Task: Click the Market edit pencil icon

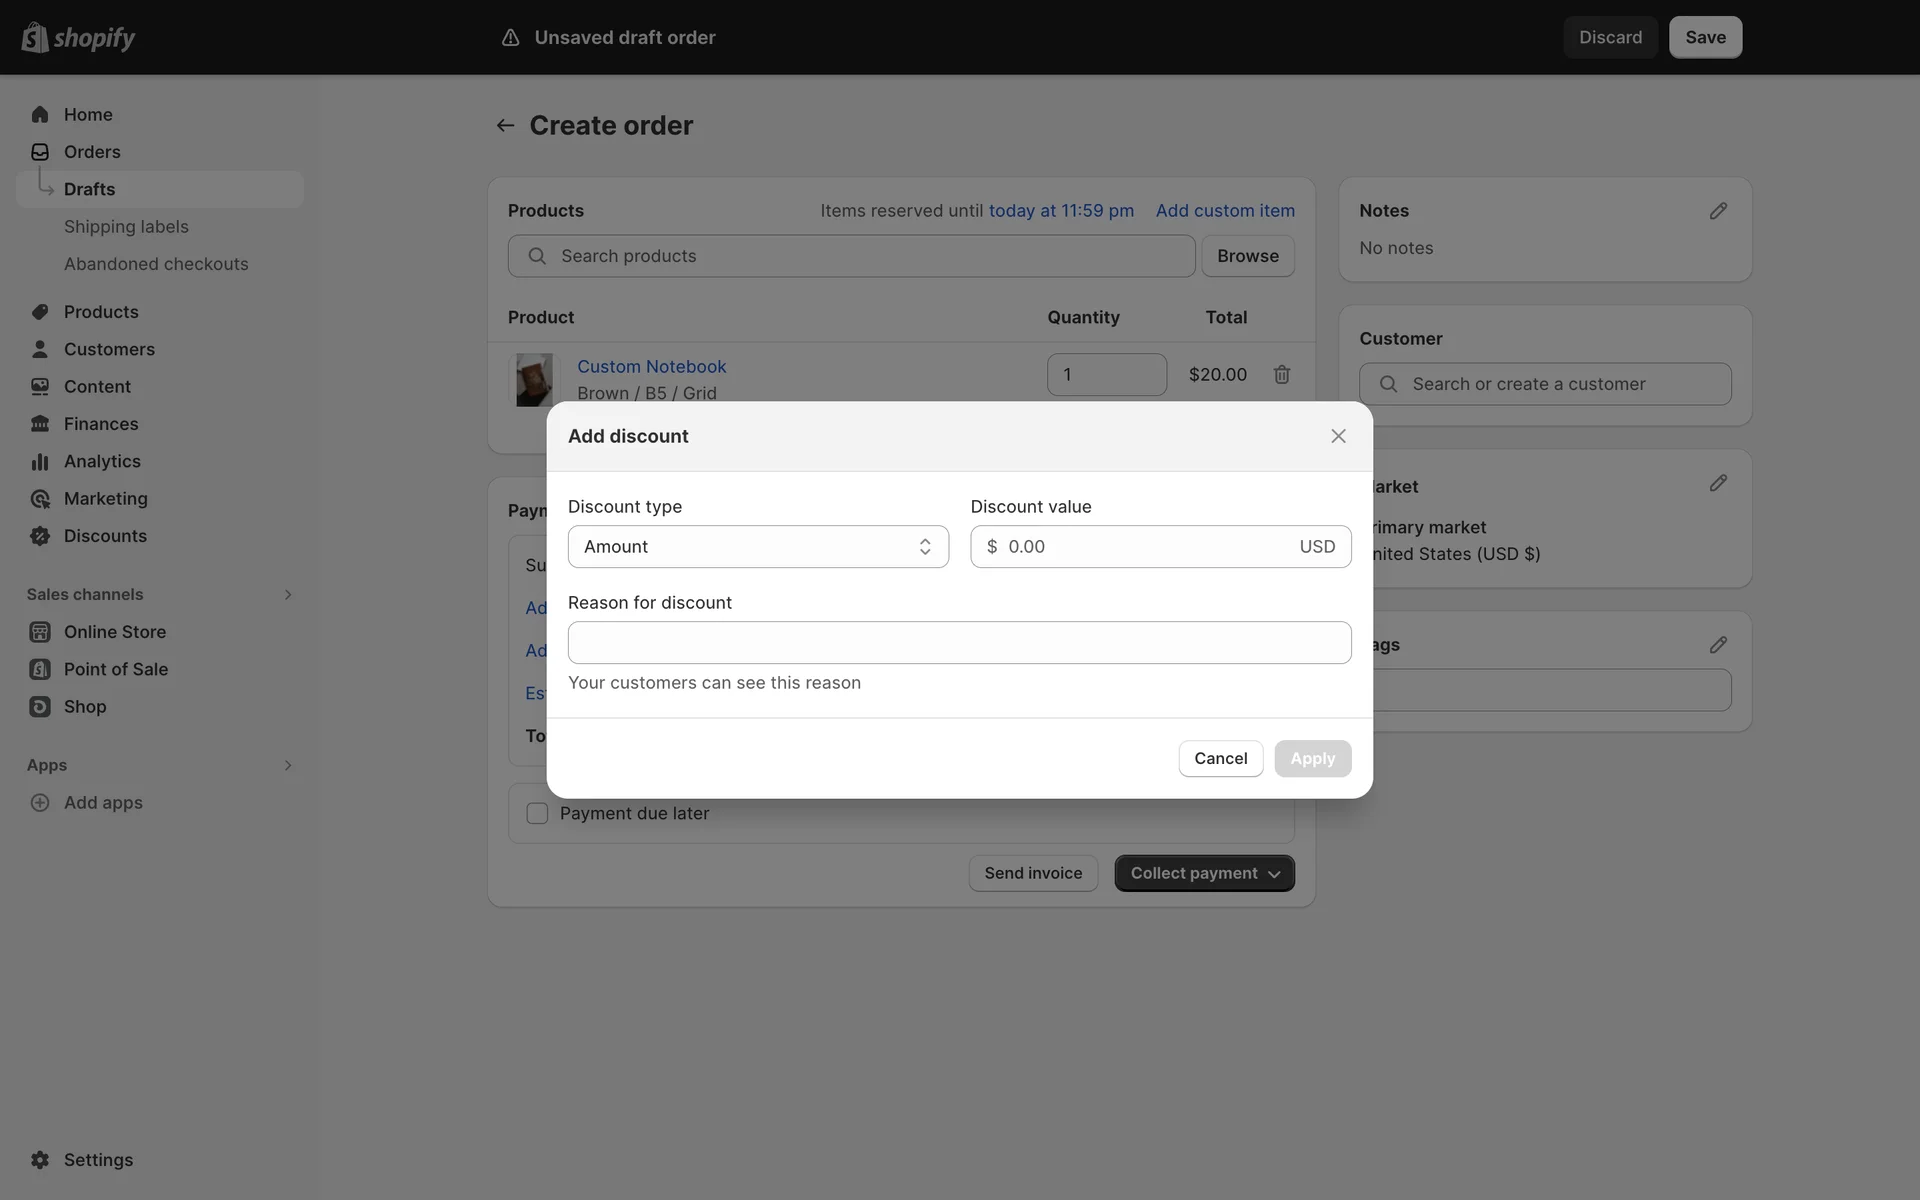Action: tap(1717, 483)
